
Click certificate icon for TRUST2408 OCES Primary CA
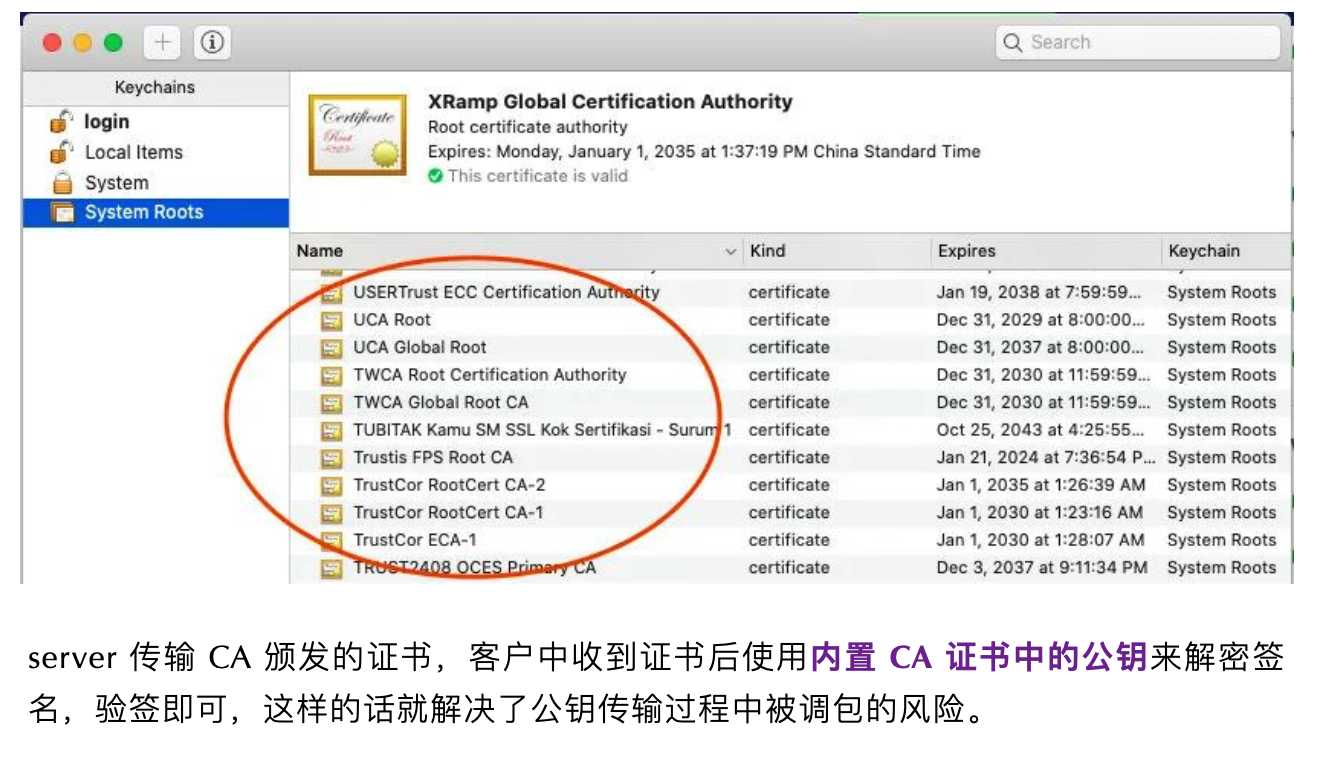(x=331, y=568)
